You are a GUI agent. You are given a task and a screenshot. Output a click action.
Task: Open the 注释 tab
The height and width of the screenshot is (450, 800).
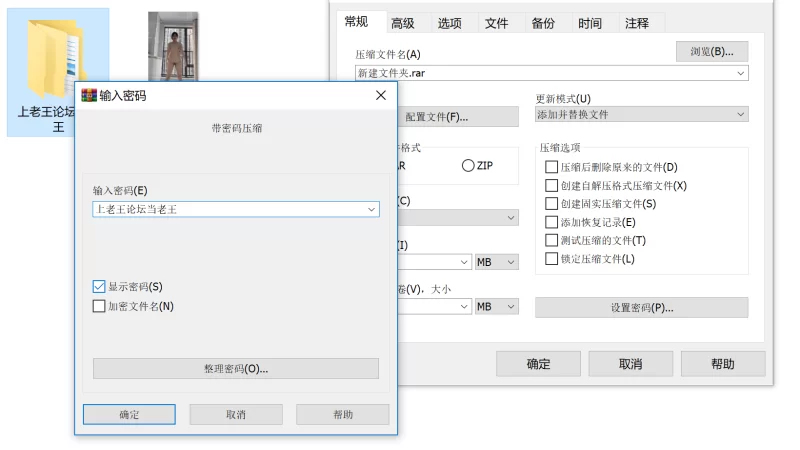[x=636, y=23]
